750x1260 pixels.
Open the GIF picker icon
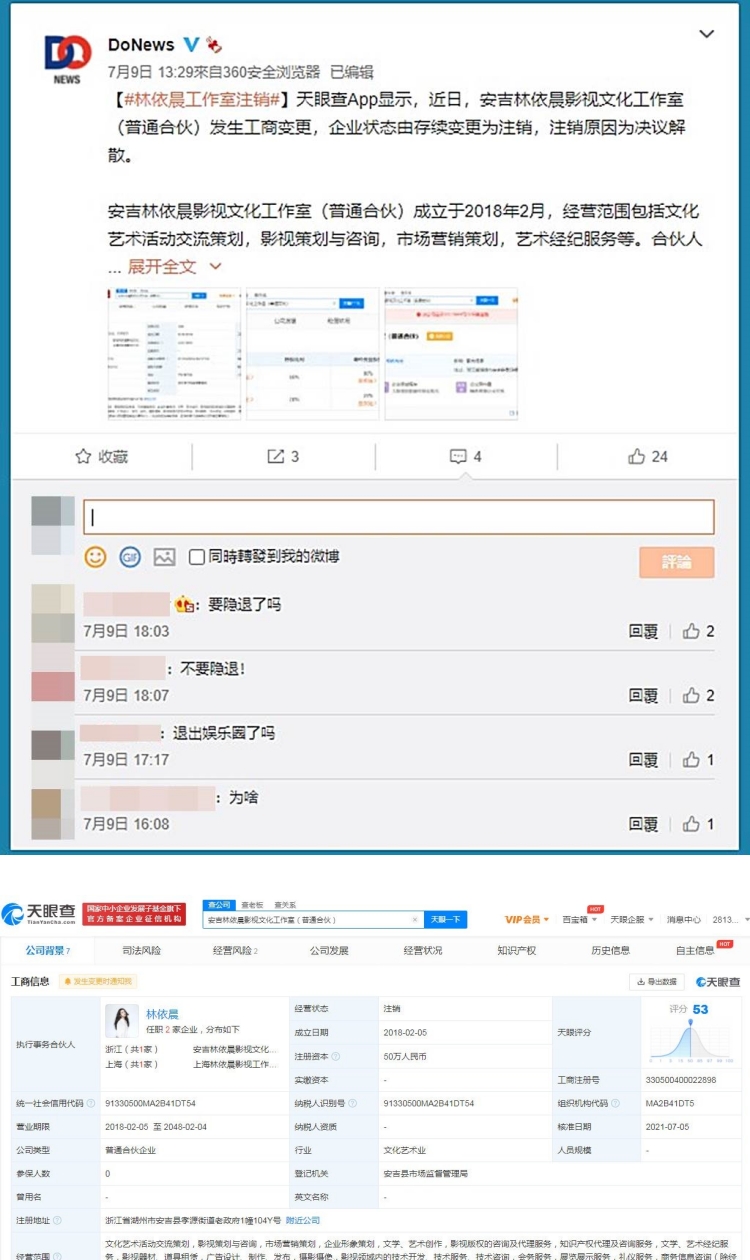click(x=130, y=558)
